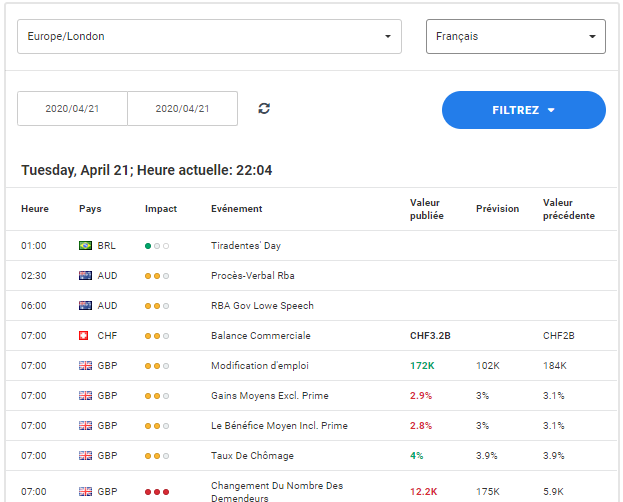Click the UK flag beside Taux De Chômage

coord(85,456)
